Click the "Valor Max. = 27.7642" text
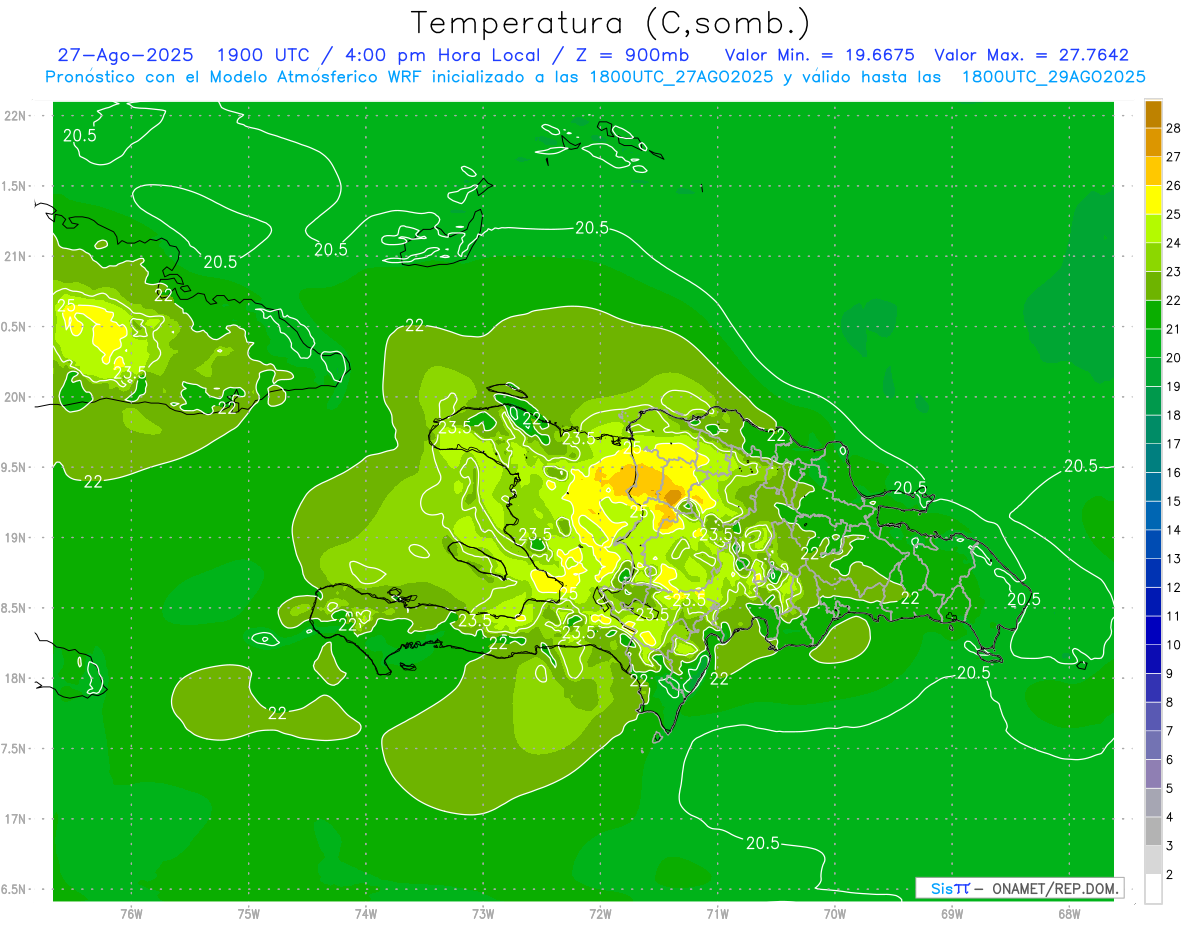This screenshot has height=927, width=1200. pos(1031,55)
